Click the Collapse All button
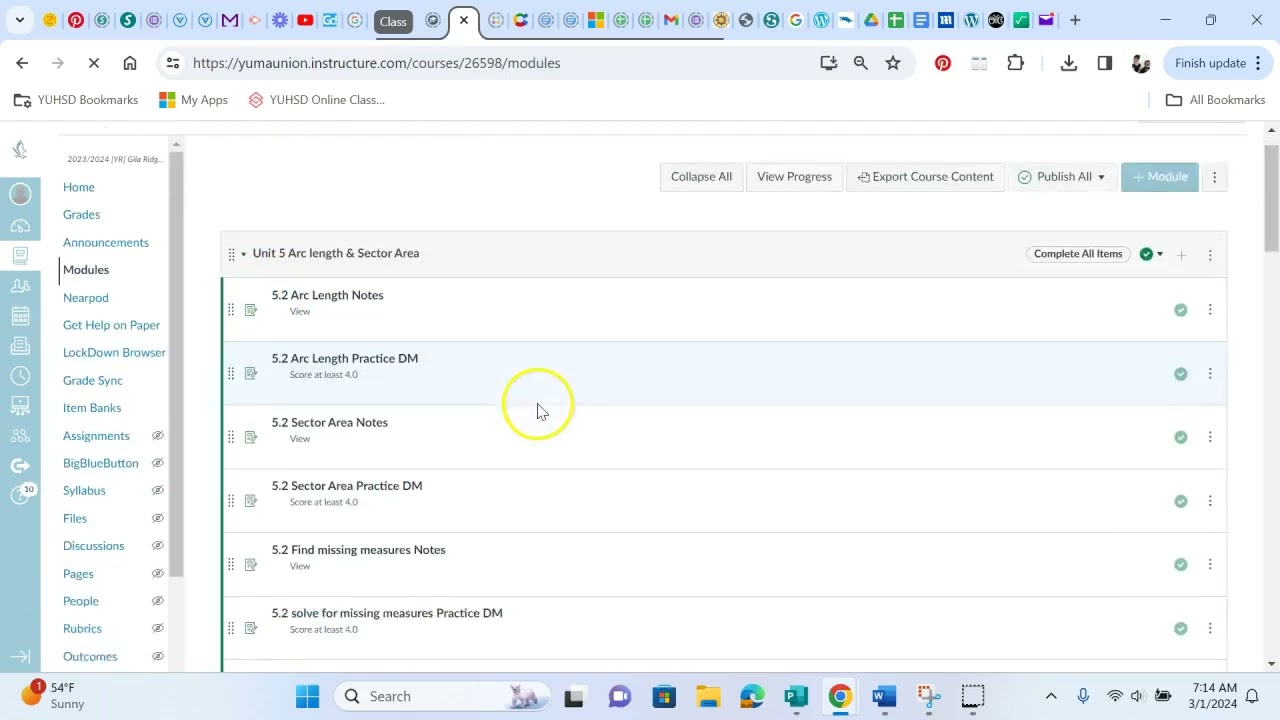 tap(701, 177)
